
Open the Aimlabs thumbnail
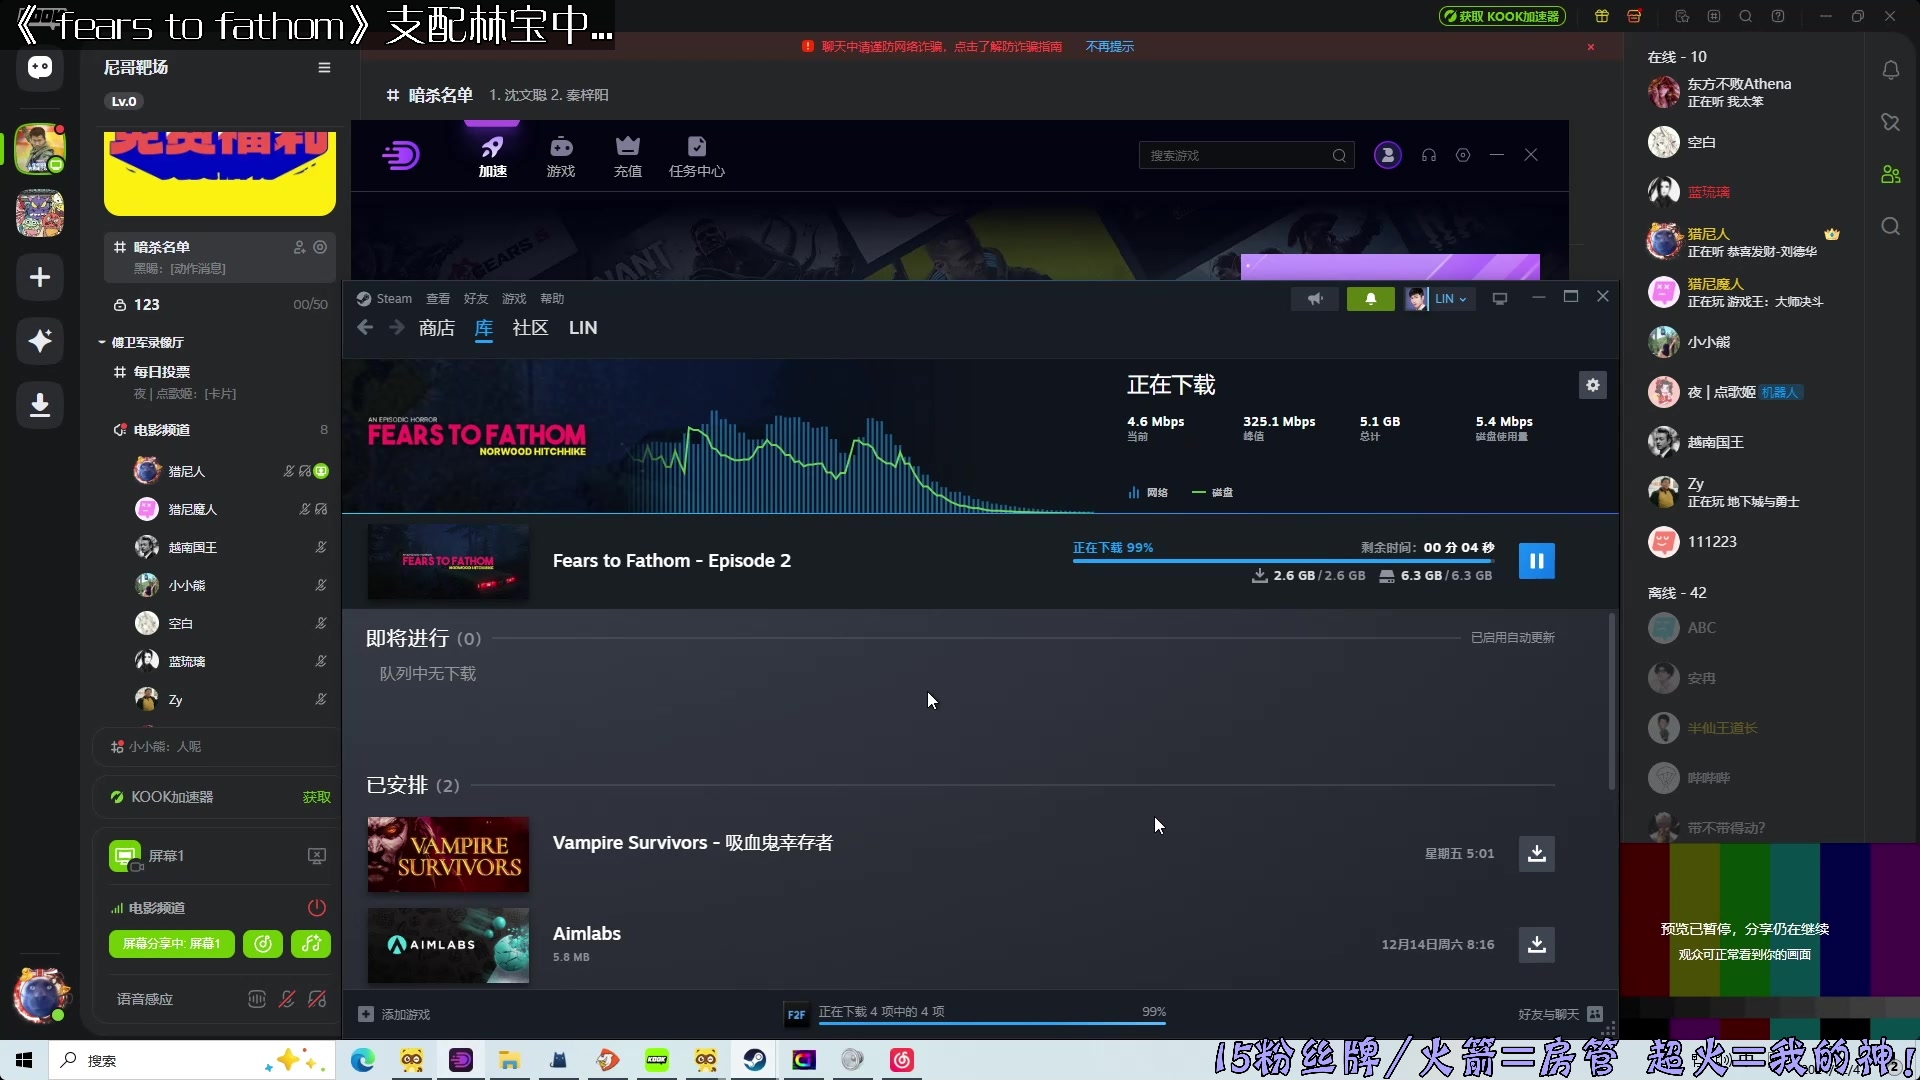(448, 945)
